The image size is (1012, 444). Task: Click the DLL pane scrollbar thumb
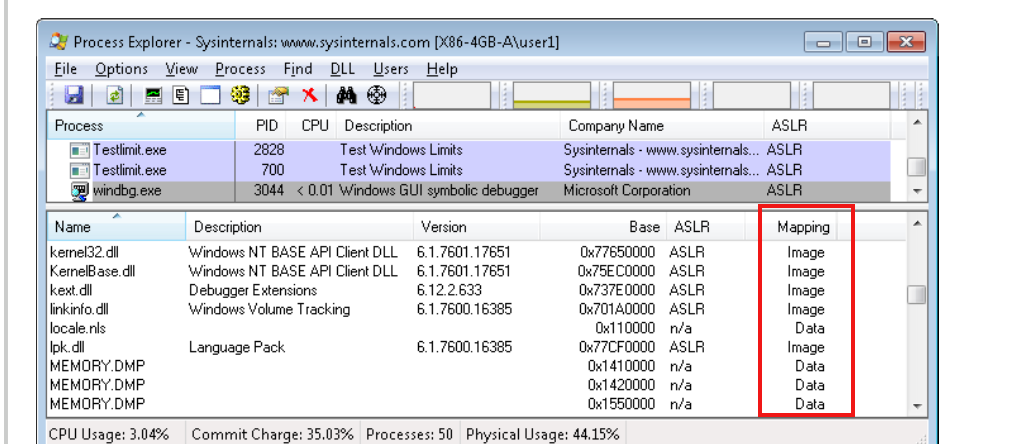click(916, 295)
